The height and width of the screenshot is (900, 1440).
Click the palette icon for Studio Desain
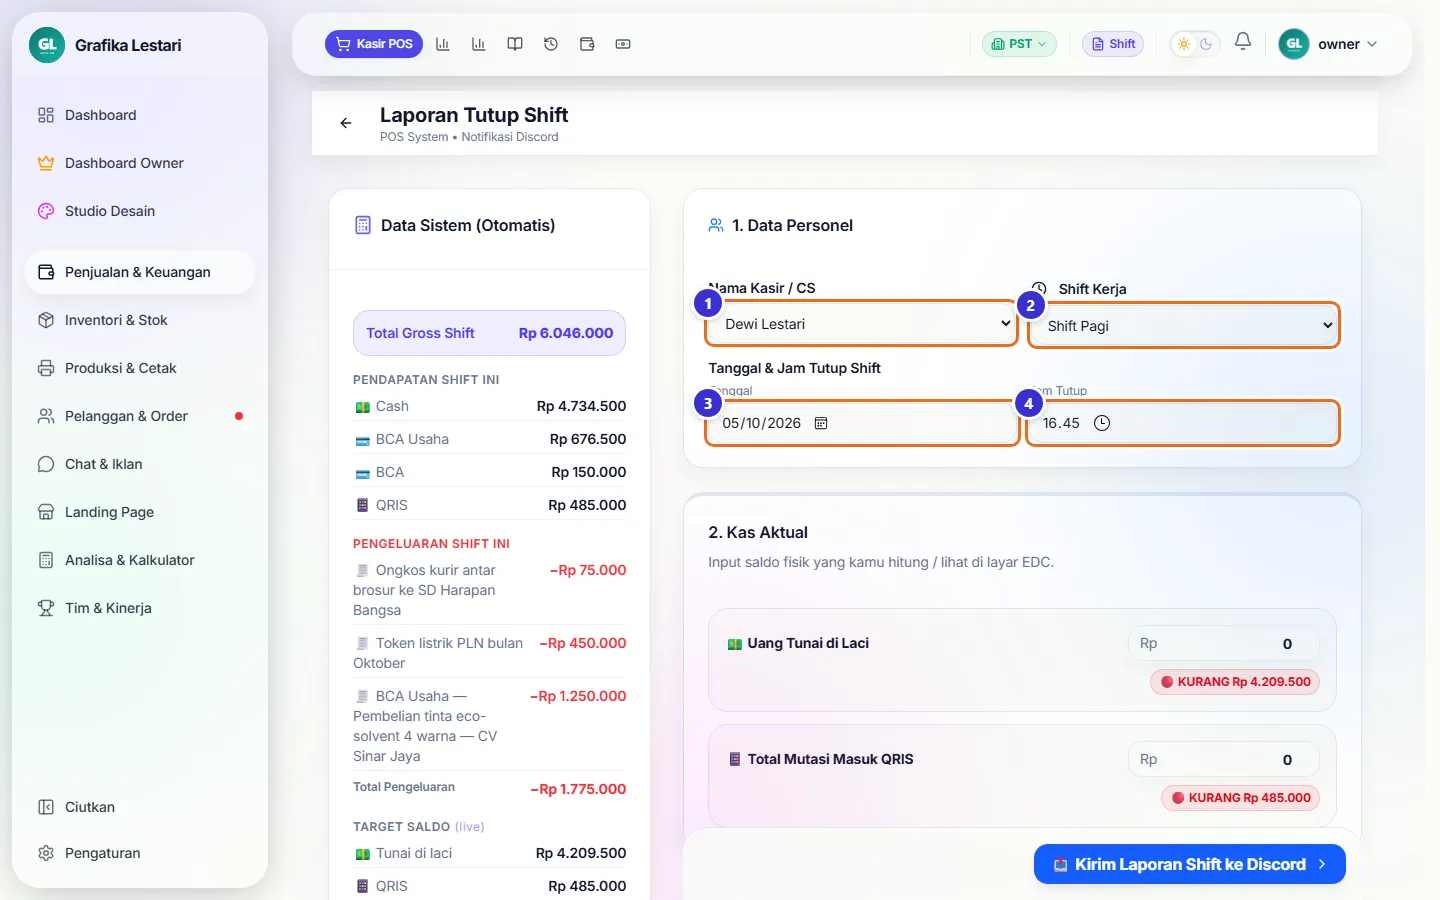pyautogui.click(x=46, y=211)
